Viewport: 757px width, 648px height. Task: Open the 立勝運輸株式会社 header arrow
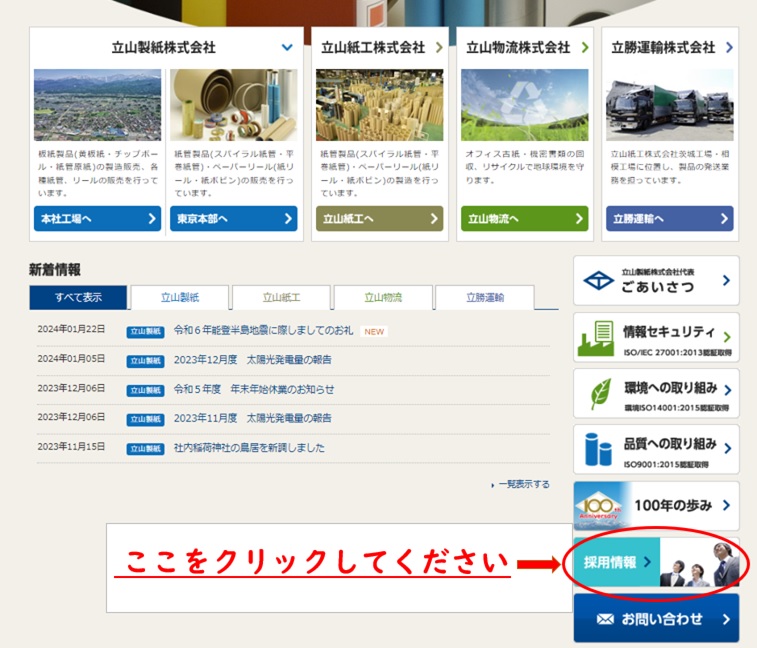(729, 47)
